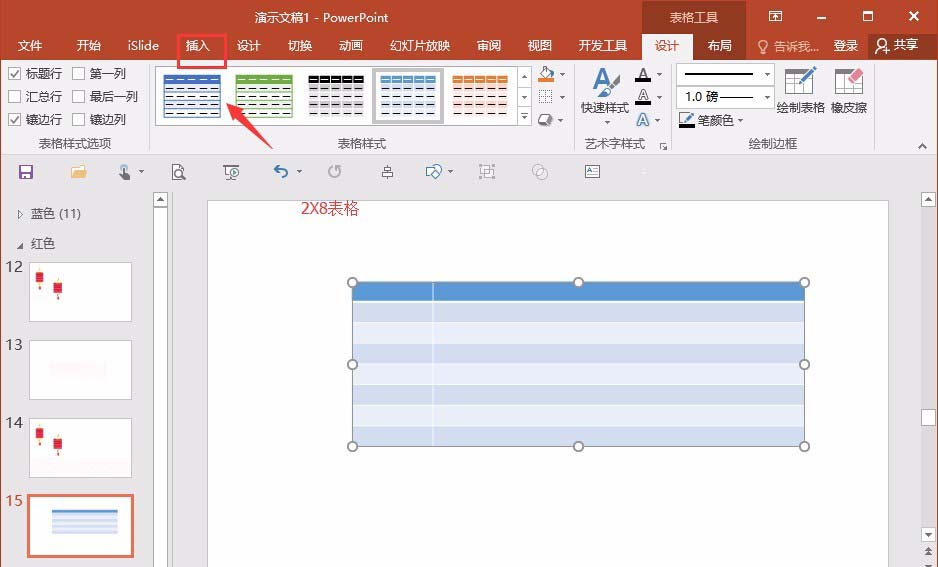
Task: Select slide 12 thumbnail
Action: (80, 292)
